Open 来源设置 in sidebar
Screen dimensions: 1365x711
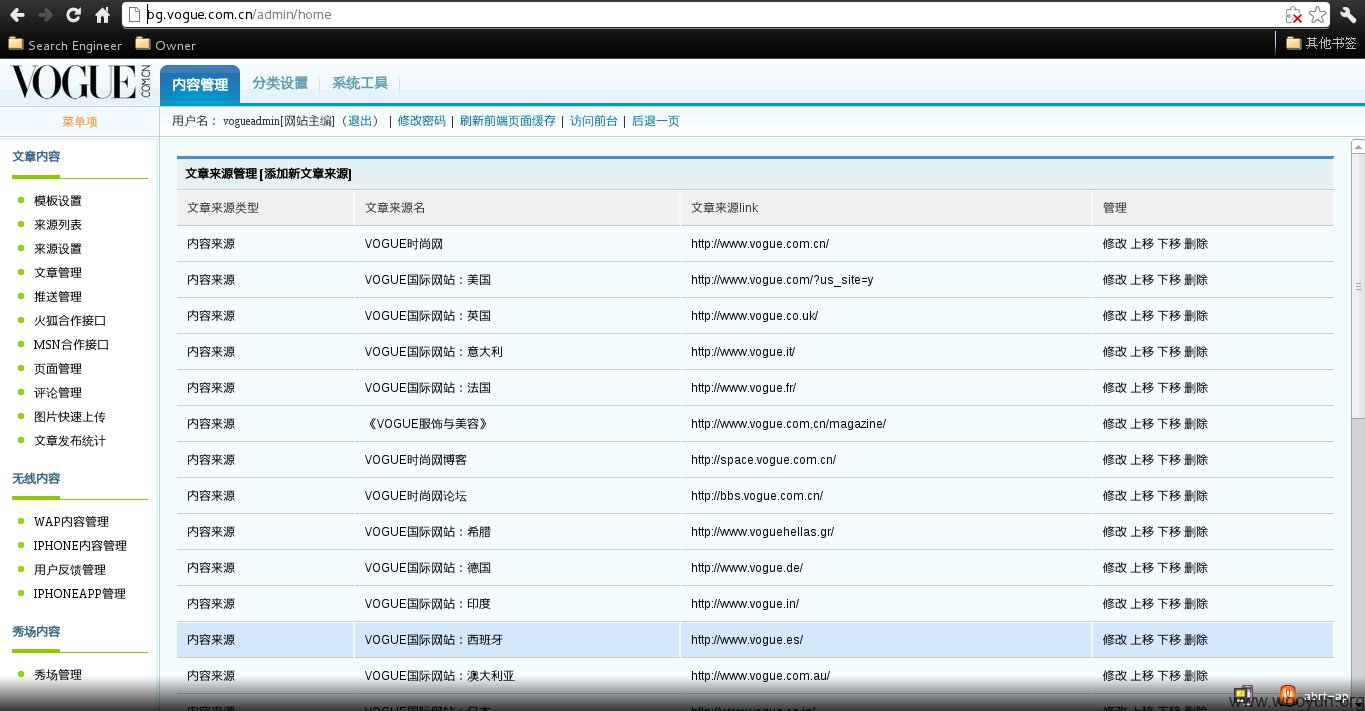58,249
